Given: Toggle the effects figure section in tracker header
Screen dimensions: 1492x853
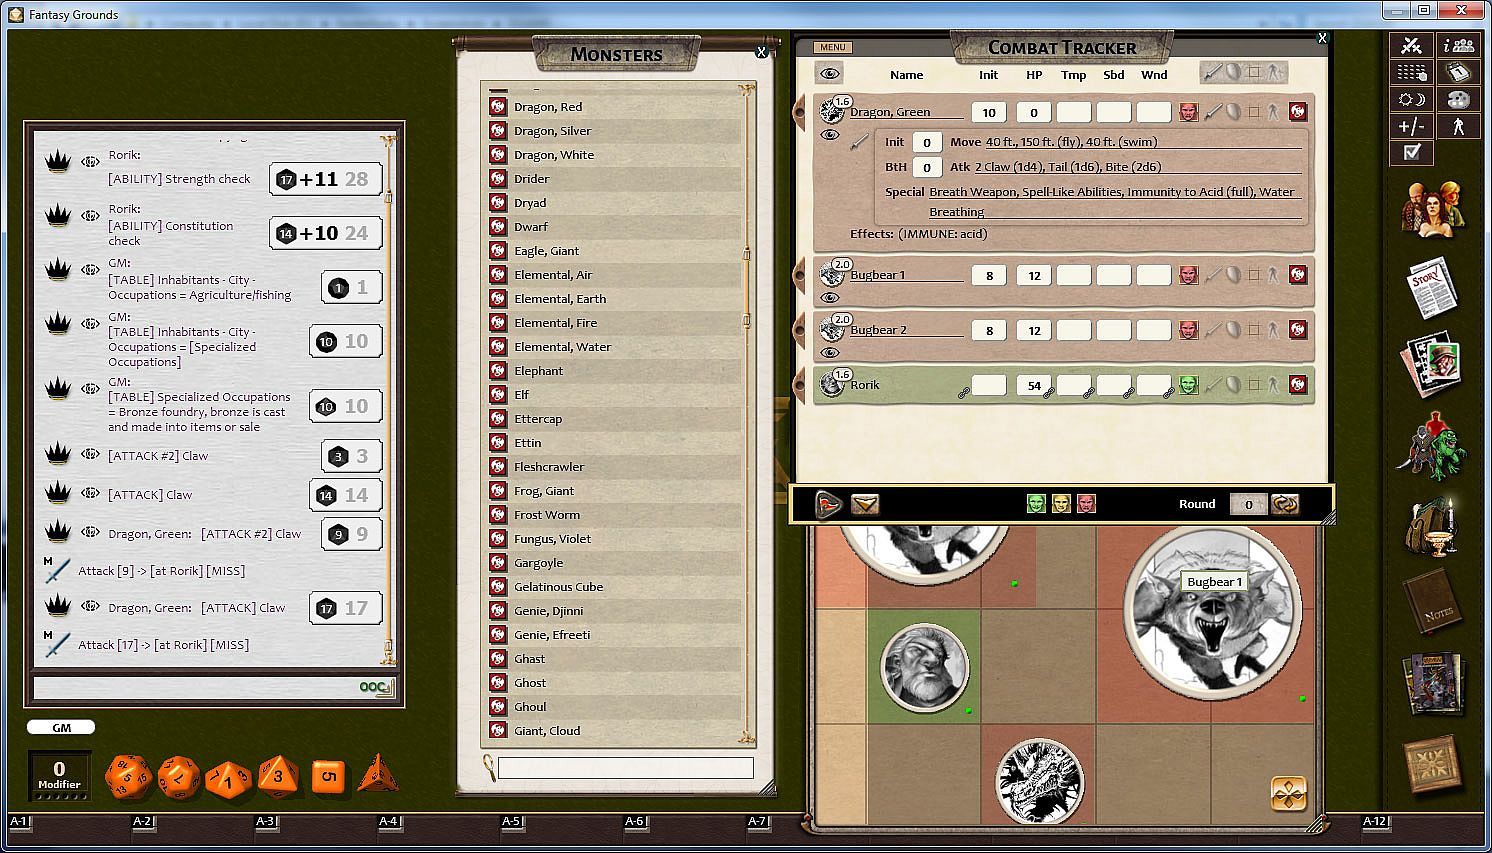Looking at the screenshot, I should click(1274, 73).
